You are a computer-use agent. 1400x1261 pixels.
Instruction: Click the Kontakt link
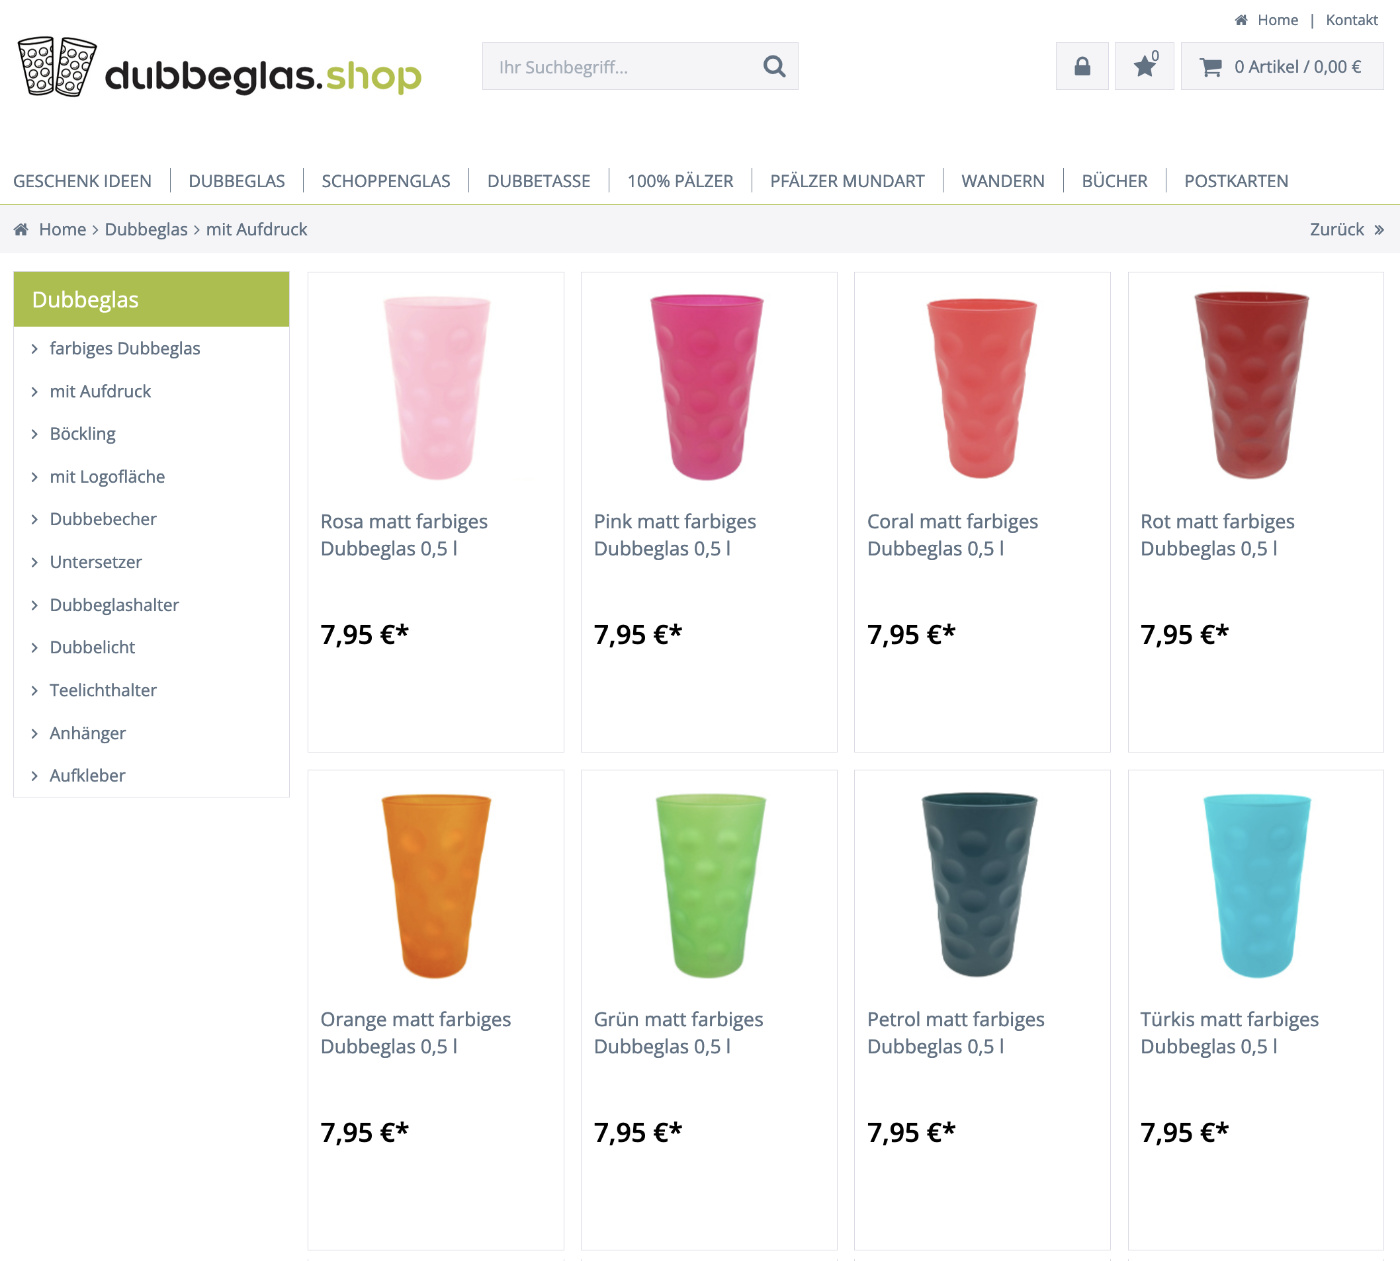click(x=1352, y=20)
